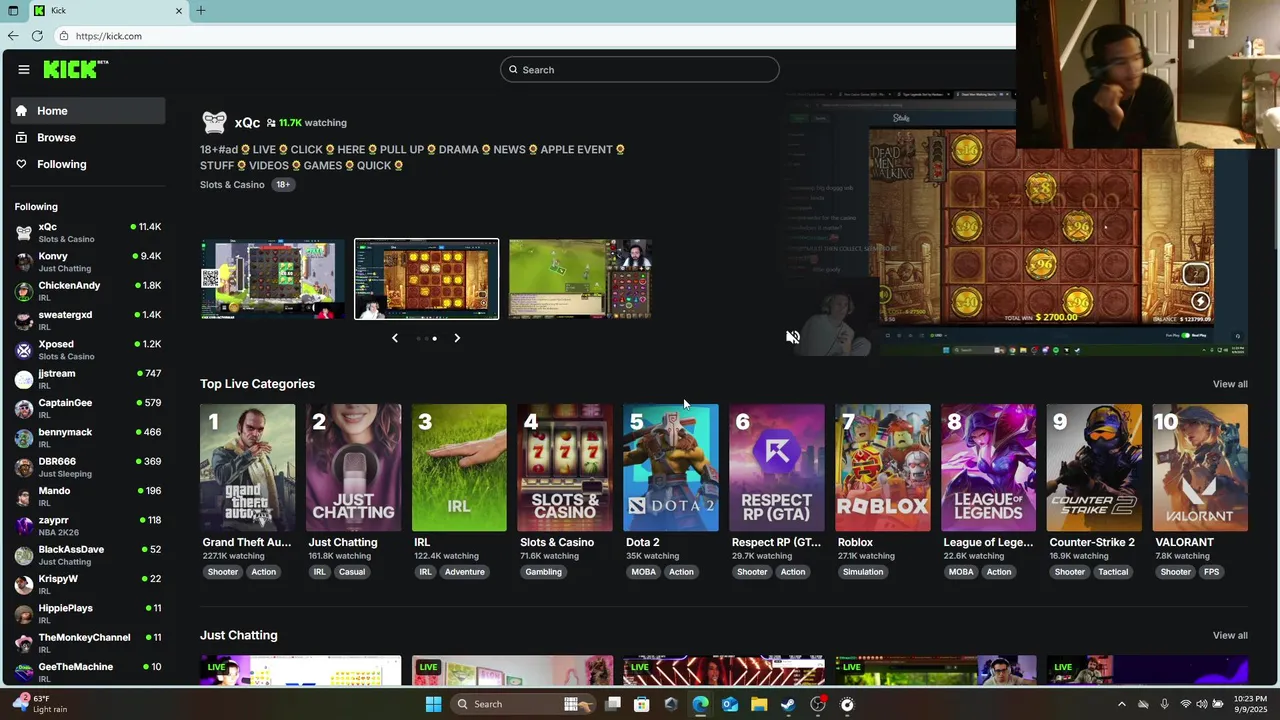Viewport: 1280px width, 720px height.
Task: View all Just Chatting streams
Action: [1230, 636]
